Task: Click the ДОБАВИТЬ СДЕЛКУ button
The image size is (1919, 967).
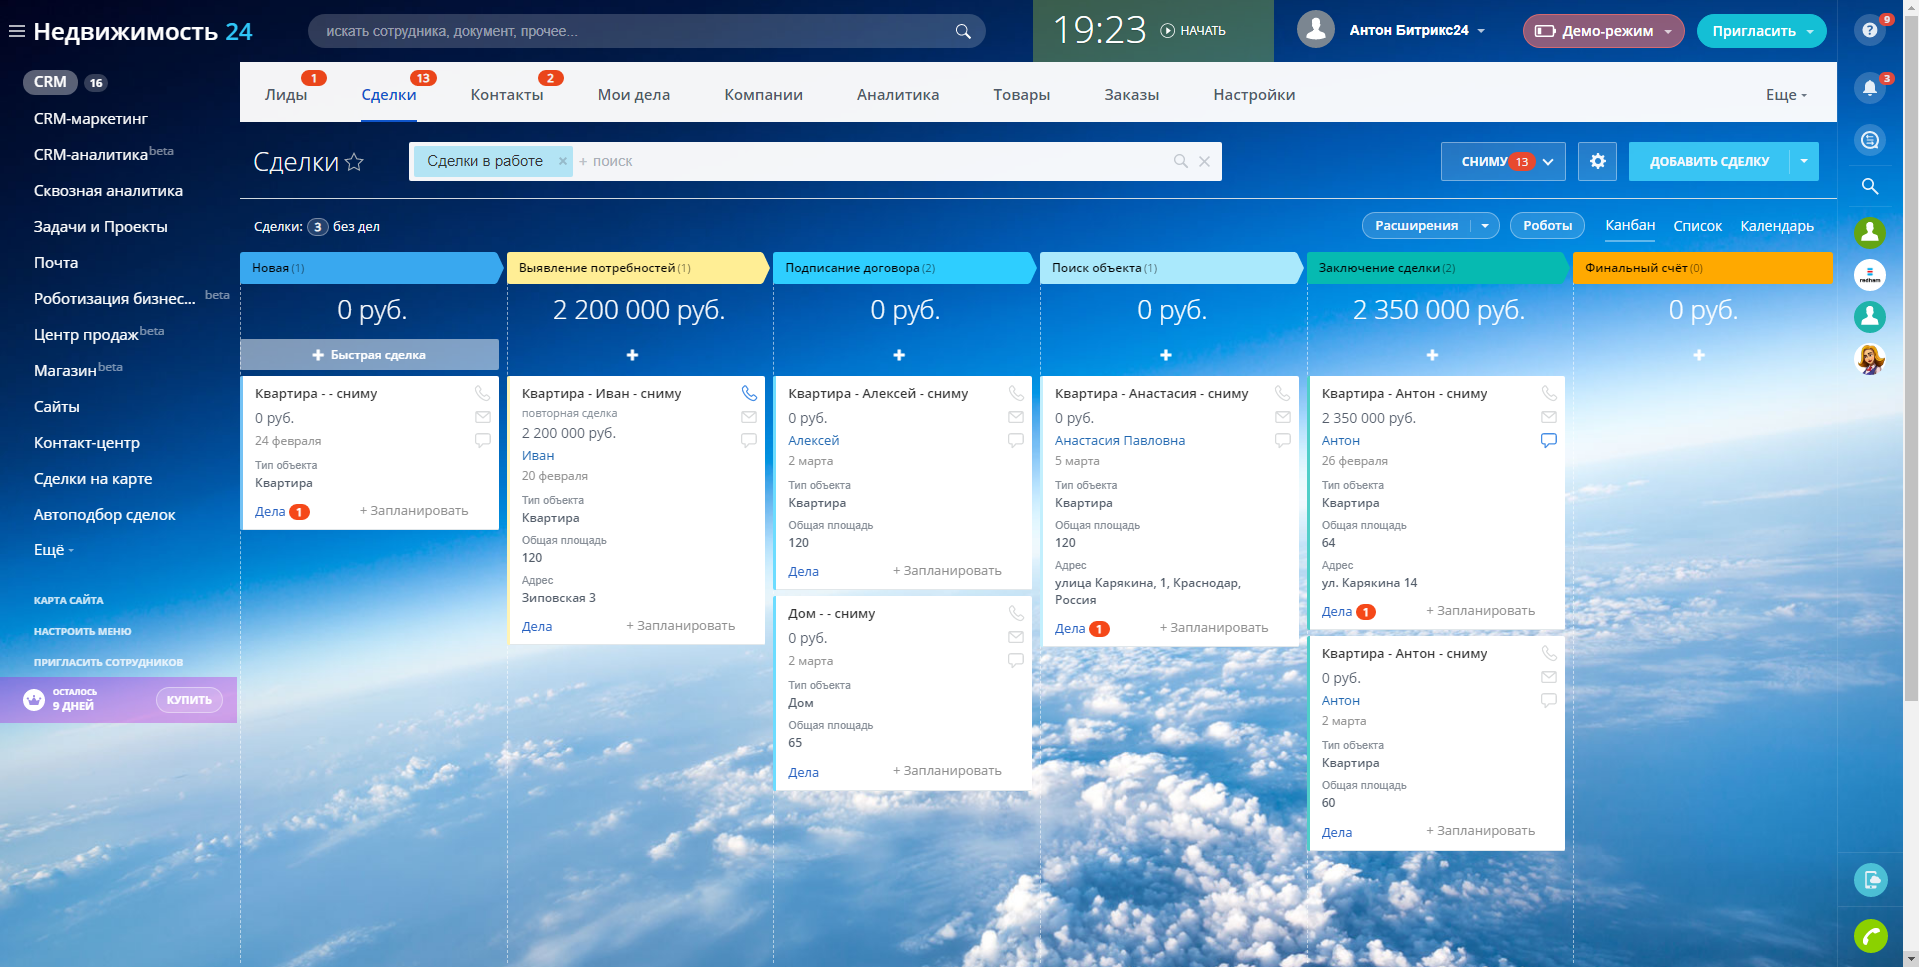Action: [x=1709, y=161]
